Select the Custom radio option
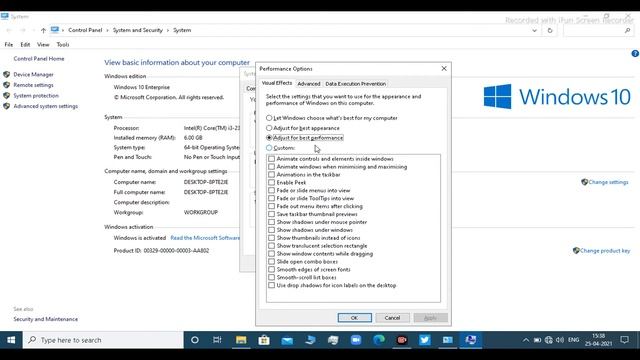This screenshot has height=360, width=640. click(x=269, y=148)
